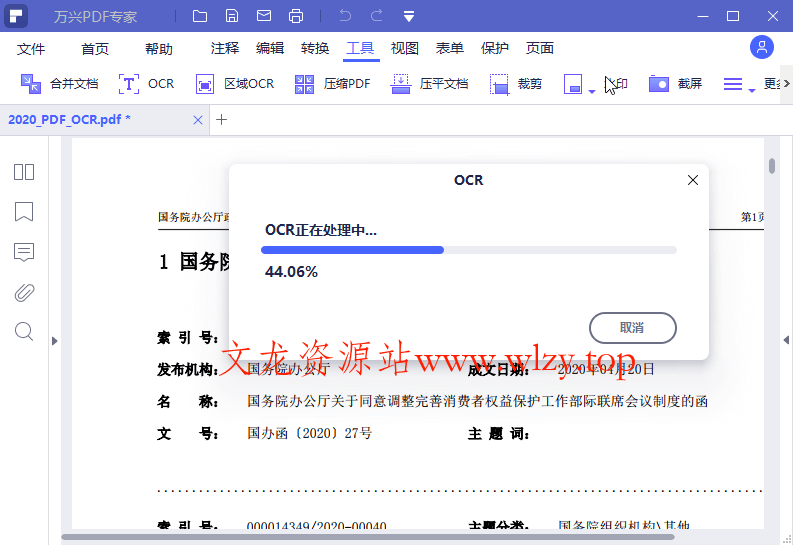Viewport: 793px width, 545px height.
Task: Expand the three-line icon dropdown arrow
Action: pyautogui.click(x=752, y=91)
